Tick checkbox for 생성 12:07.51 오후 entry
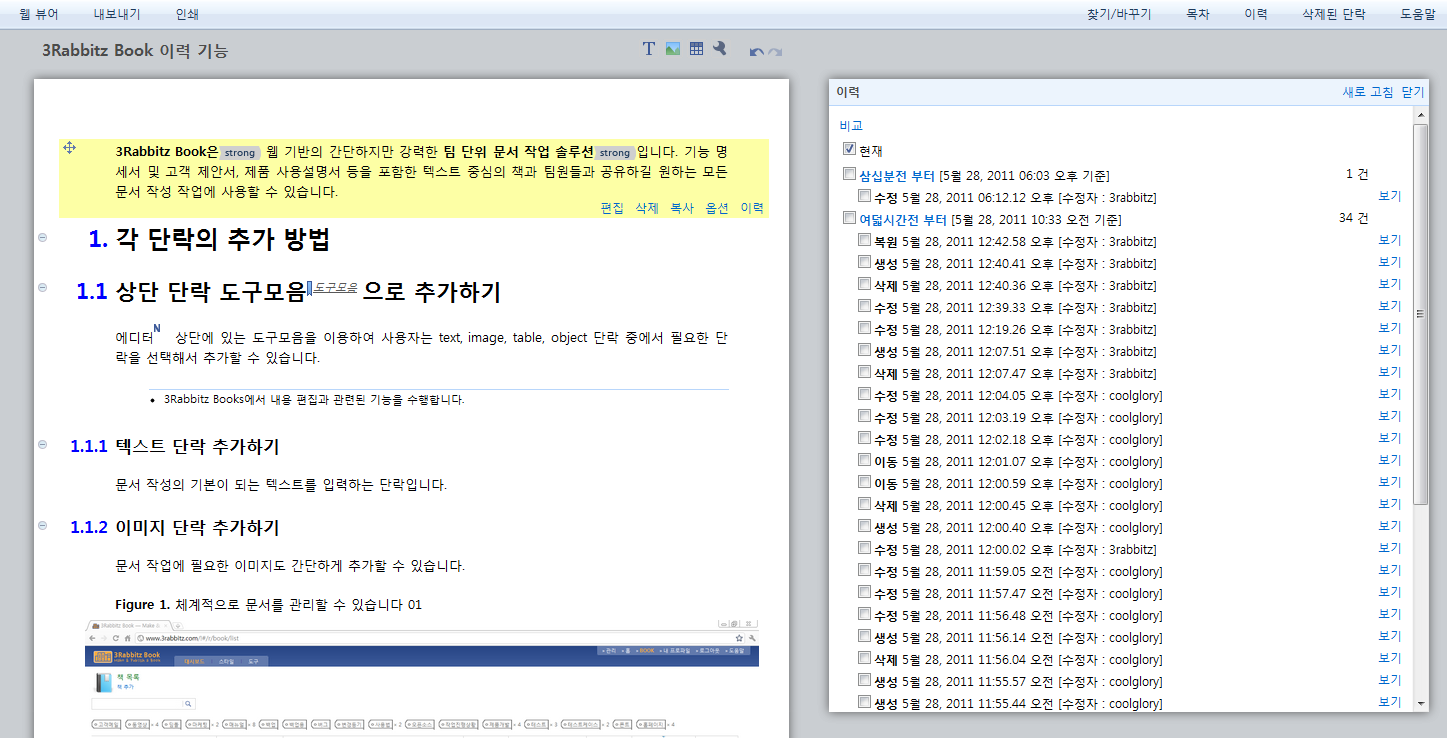Screen dimensions: 1447x738 tap(865, 350)
